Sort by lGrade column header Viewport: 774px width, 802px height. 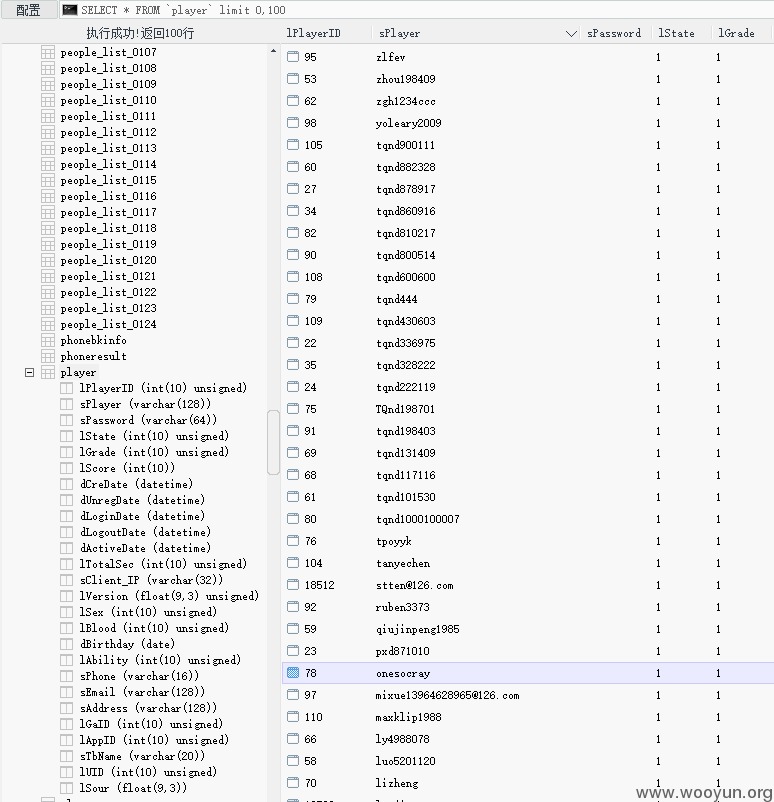pyautogui.click(x=736, y=33)
